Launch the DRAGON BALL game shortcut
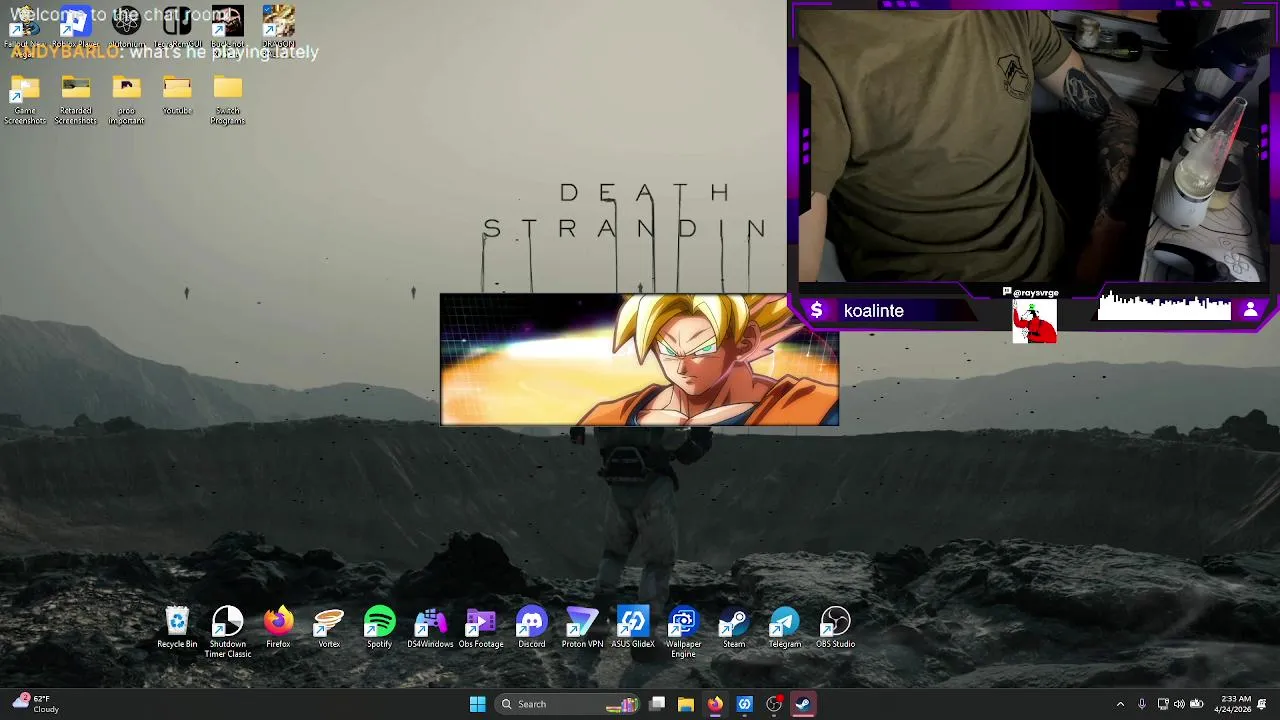This screenshot has height=720, width=1280. pyautogui.click(x=279, y=30)
